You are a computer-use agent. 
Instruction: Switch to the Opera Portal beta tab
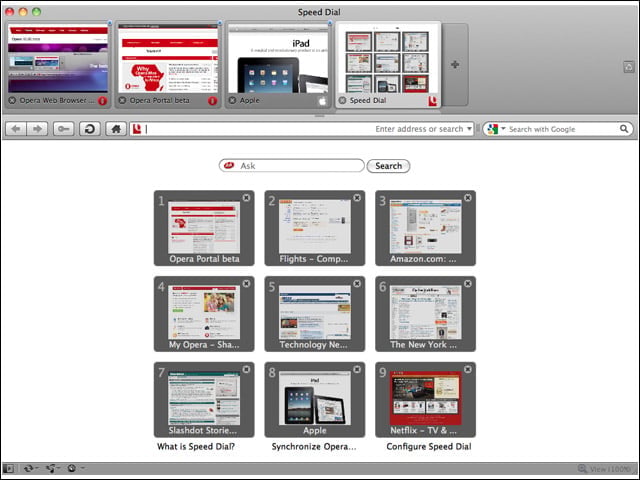point(167,64)
